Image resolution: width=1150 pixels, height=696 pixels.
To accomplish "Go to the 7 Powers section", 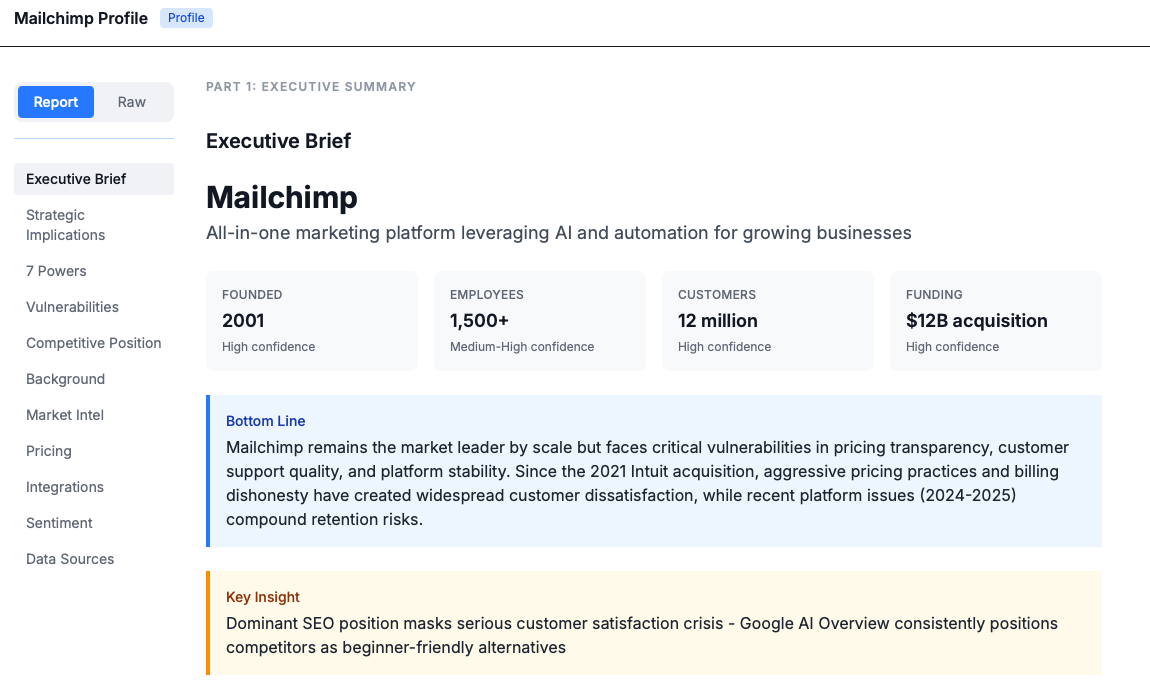I will pos(56,271).
